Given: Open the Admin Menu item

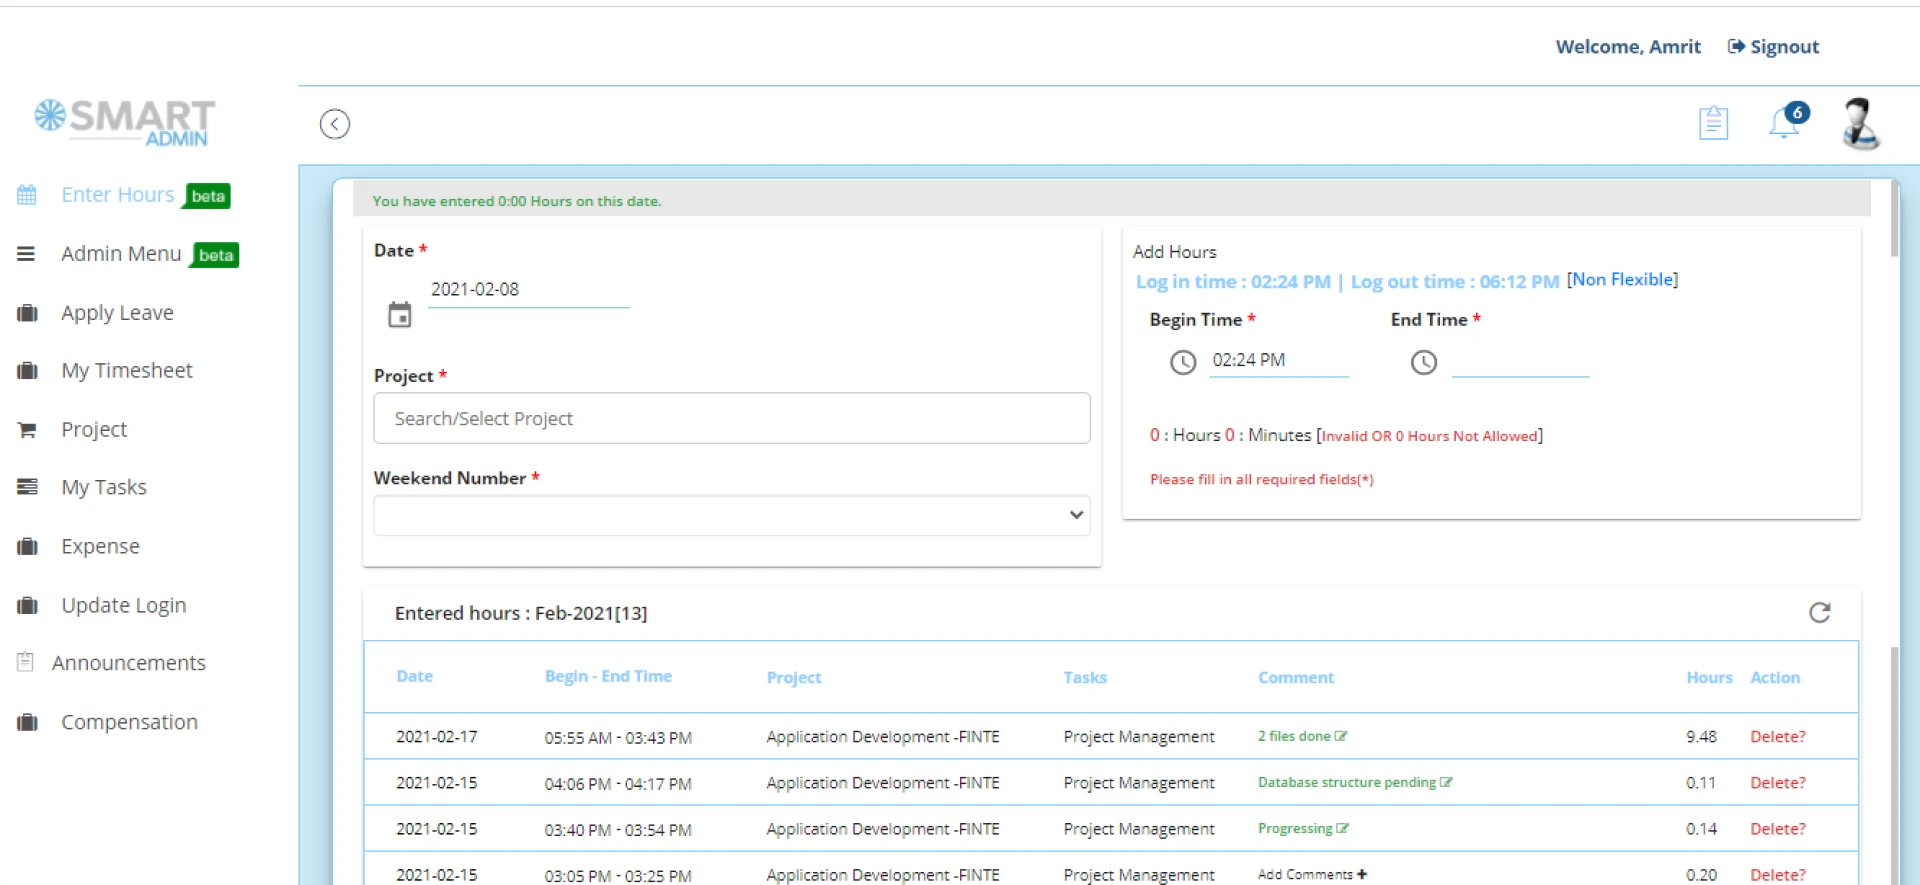Looking at the screenshot, I should [121, 254].
